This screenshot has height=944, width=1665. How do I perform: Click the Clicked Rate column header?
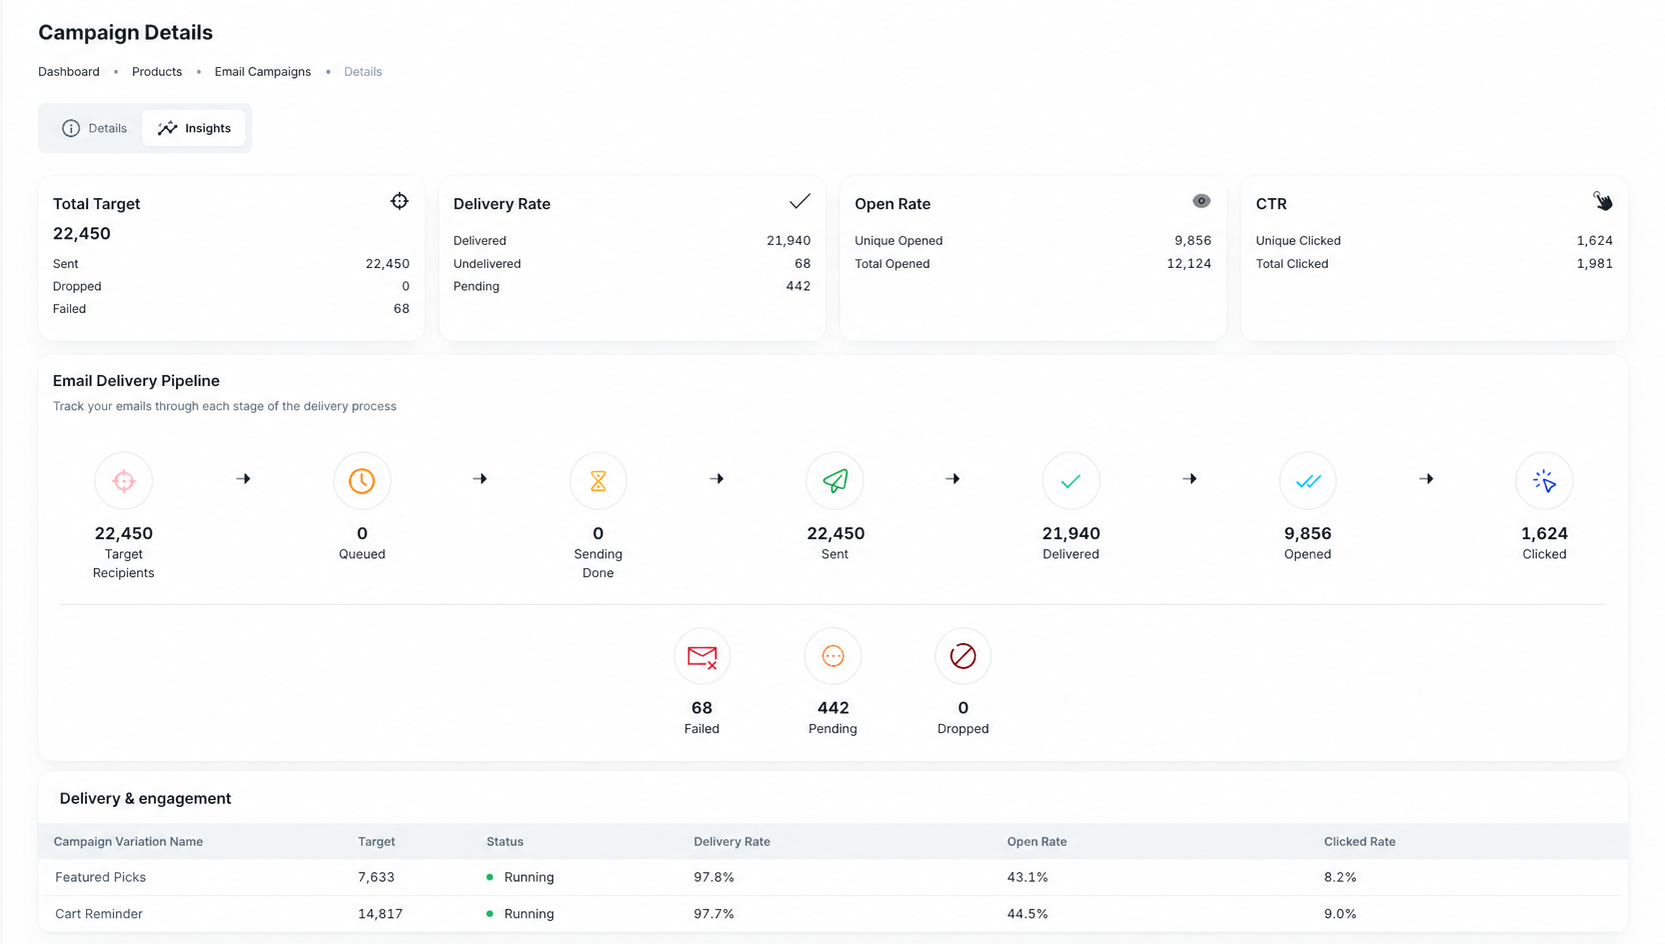[1360, 842]
